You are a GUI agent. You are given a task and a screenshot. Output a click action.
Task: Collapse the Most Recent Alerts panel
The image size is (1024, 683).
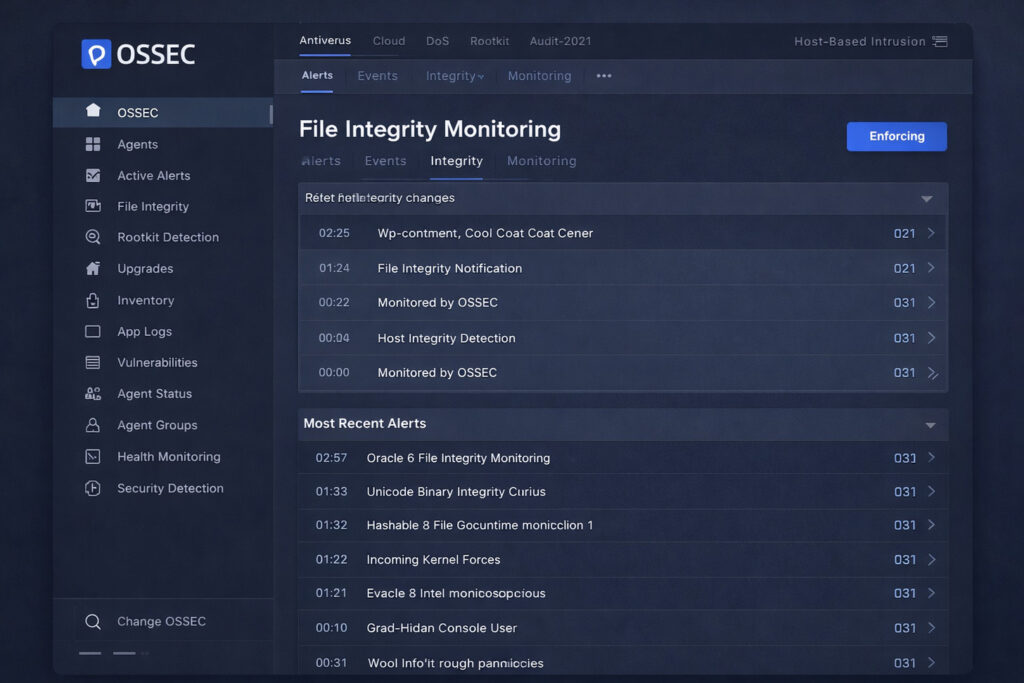[929, 424]
